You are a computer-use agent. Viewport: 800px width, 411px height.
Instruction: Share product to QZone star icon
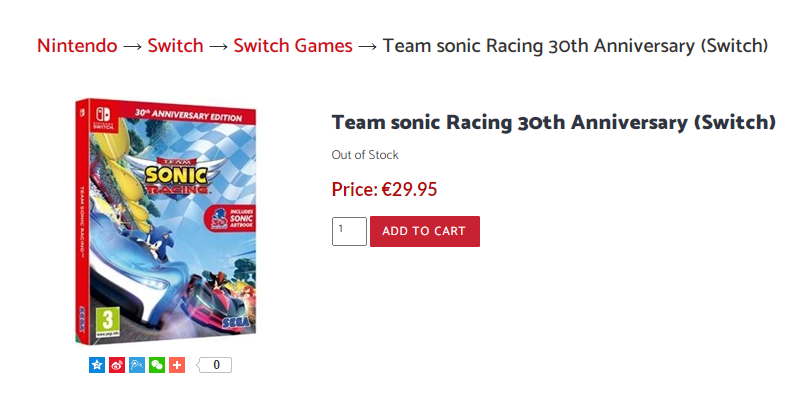tap(97, 365)
